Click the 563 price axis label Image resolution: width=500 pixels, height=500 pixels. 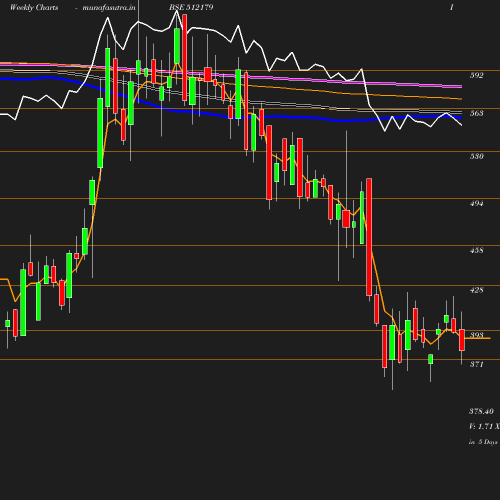click(477, 113)
